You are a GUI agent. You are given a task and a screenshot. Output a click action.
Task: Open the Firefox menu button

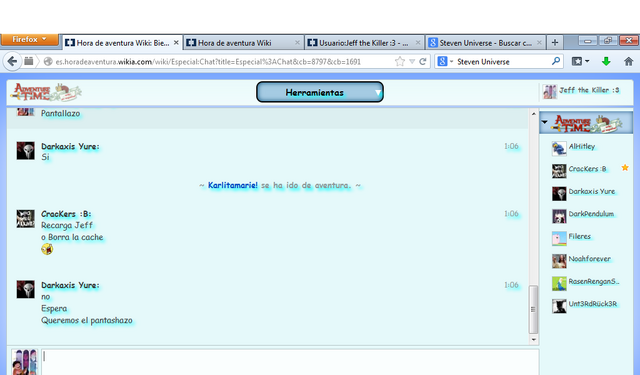click(29, 40)
